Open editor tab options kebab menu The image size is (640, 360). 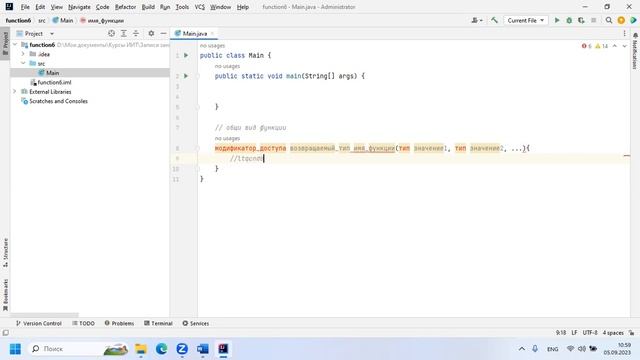click(x=624, y=33)
